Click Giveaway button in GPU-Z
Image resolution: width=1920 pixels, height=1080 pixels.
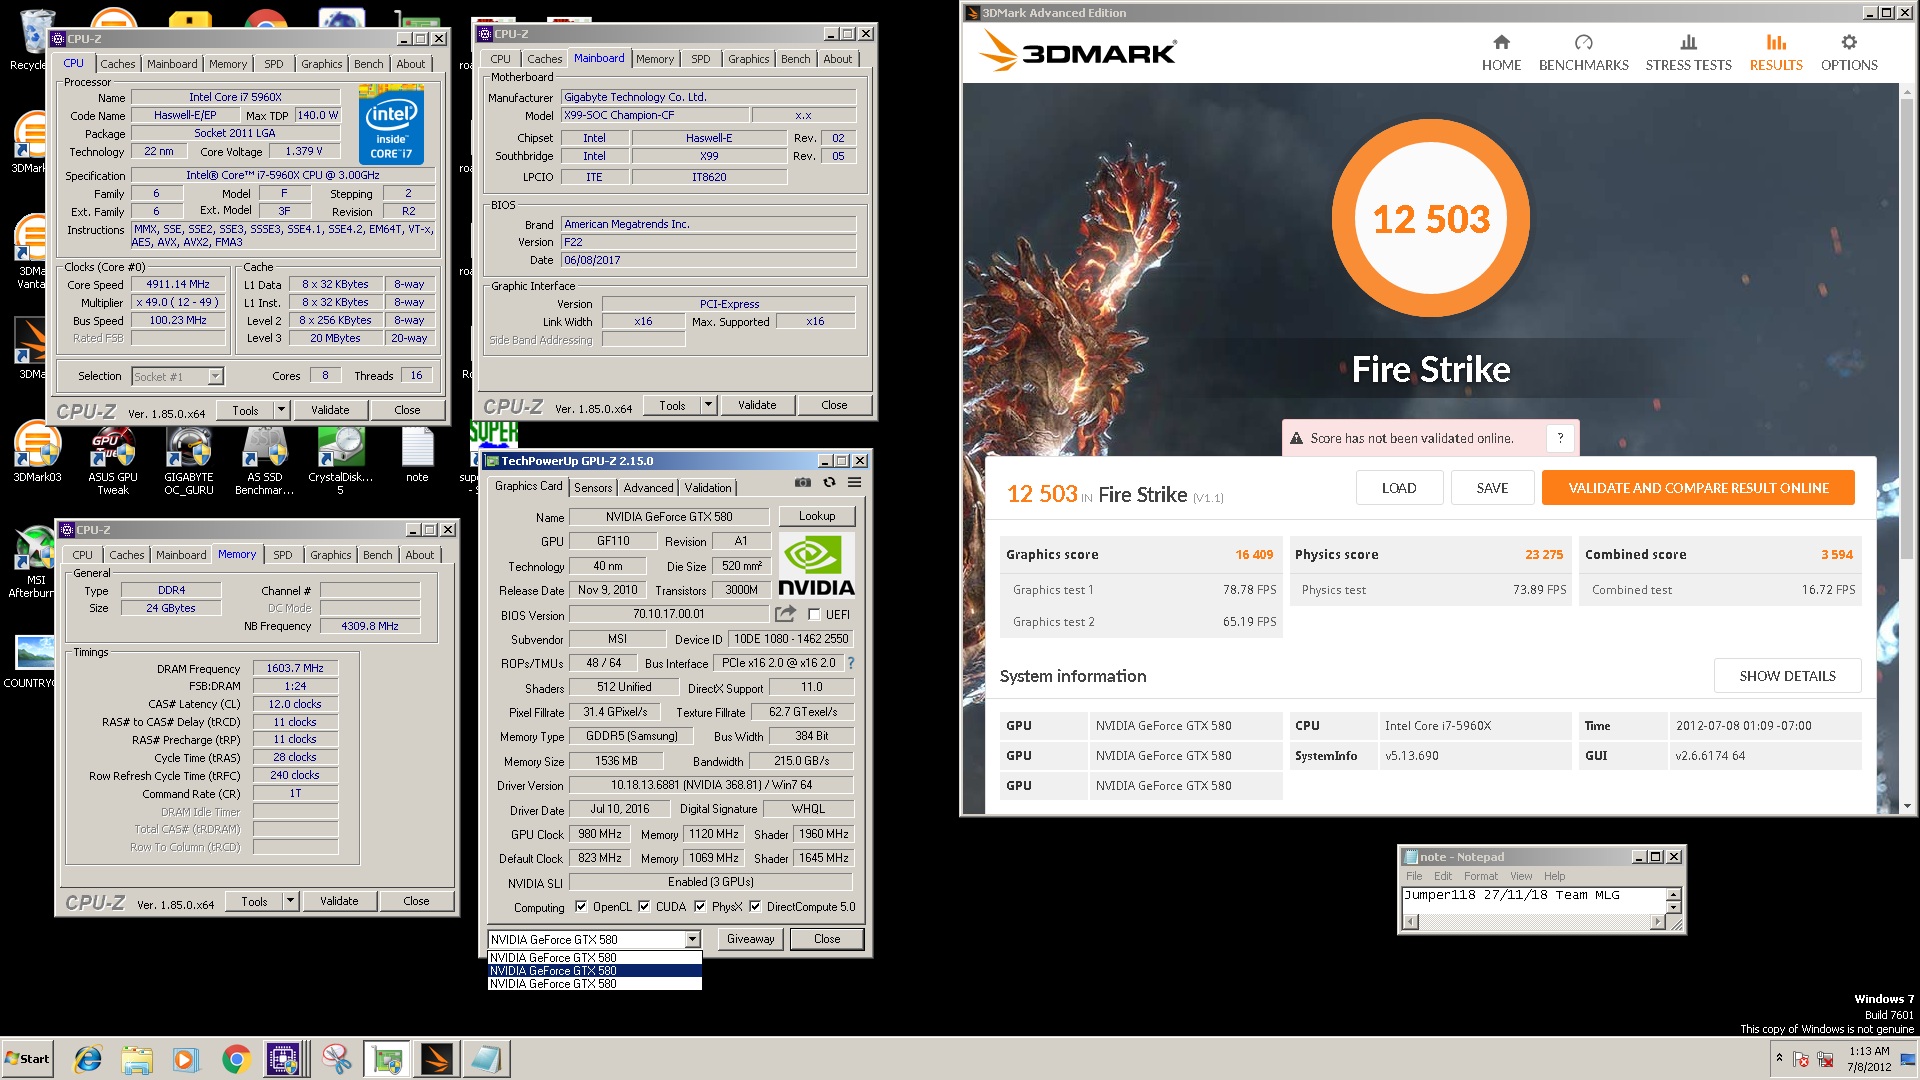click(751, 939)
